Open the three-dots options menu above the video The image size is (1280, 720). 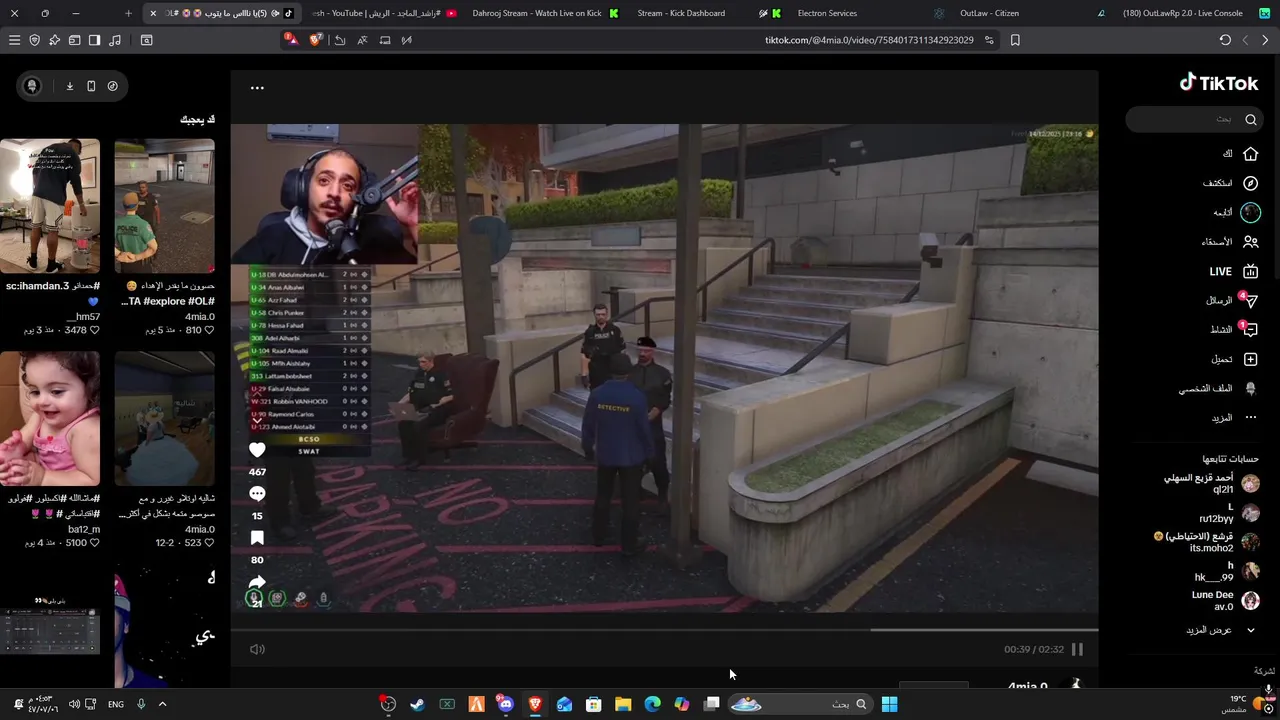coord(257,88)
